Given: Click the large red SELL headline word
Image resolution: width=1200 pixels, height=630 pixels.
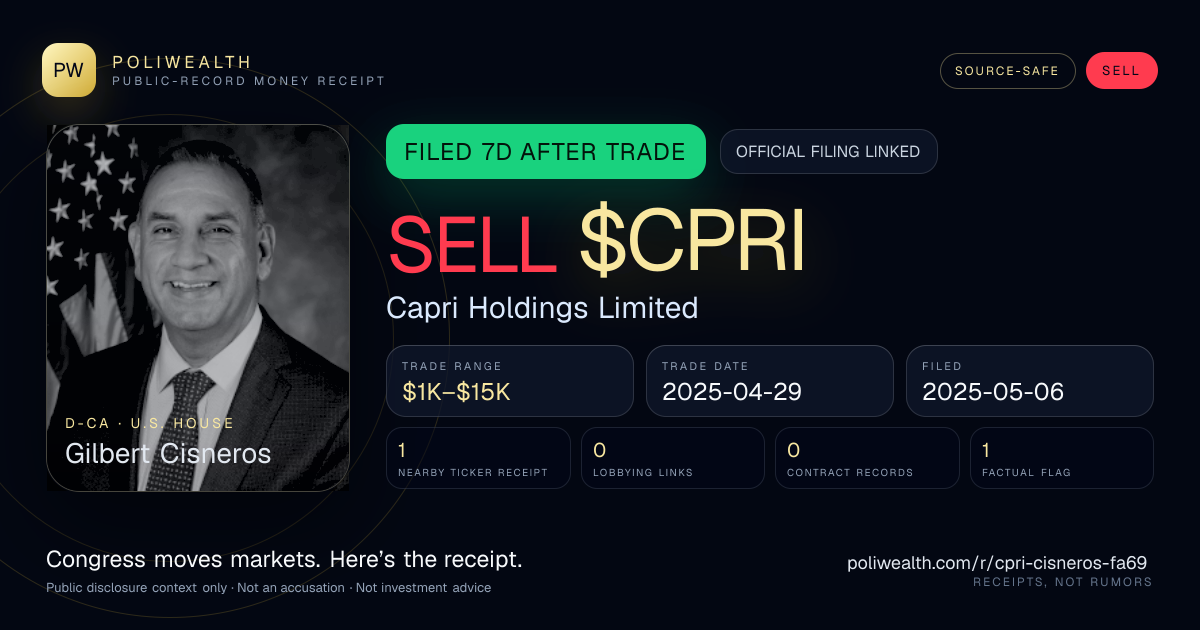Looking at the screenshot, I should [x=472, y=243].
